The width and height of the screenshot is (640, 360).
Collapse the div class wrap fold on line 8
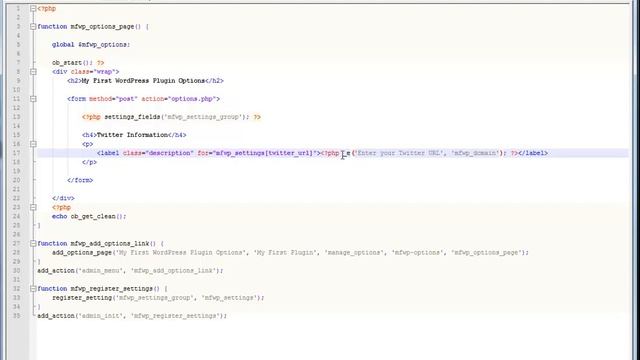33,72
